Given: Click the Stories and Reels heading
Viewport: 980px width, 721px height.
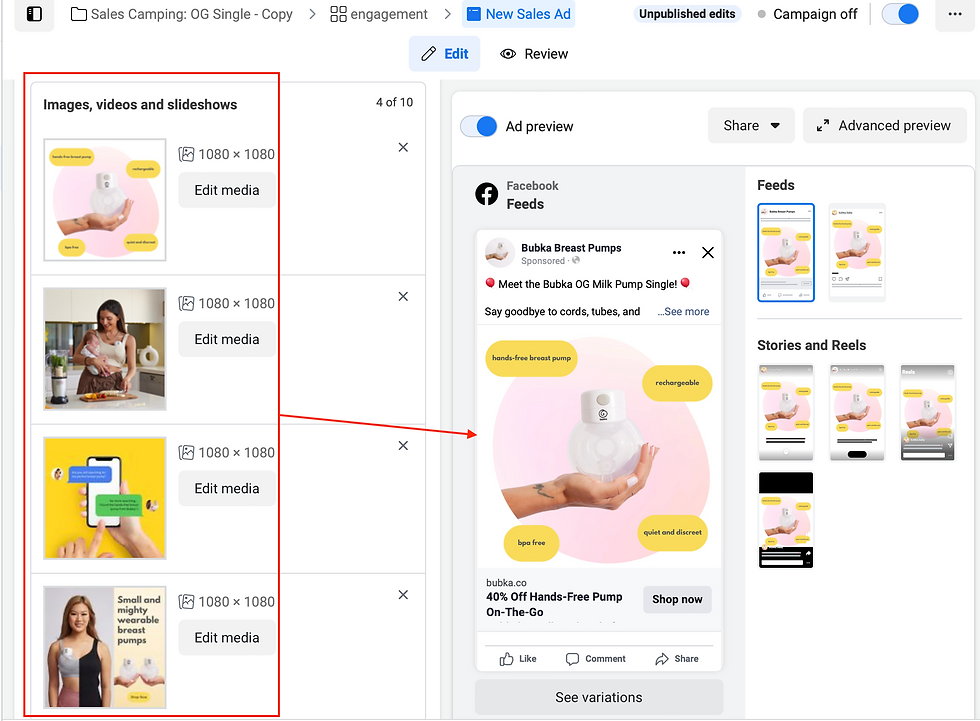Looking at the screenshot, I should [811, 346].
